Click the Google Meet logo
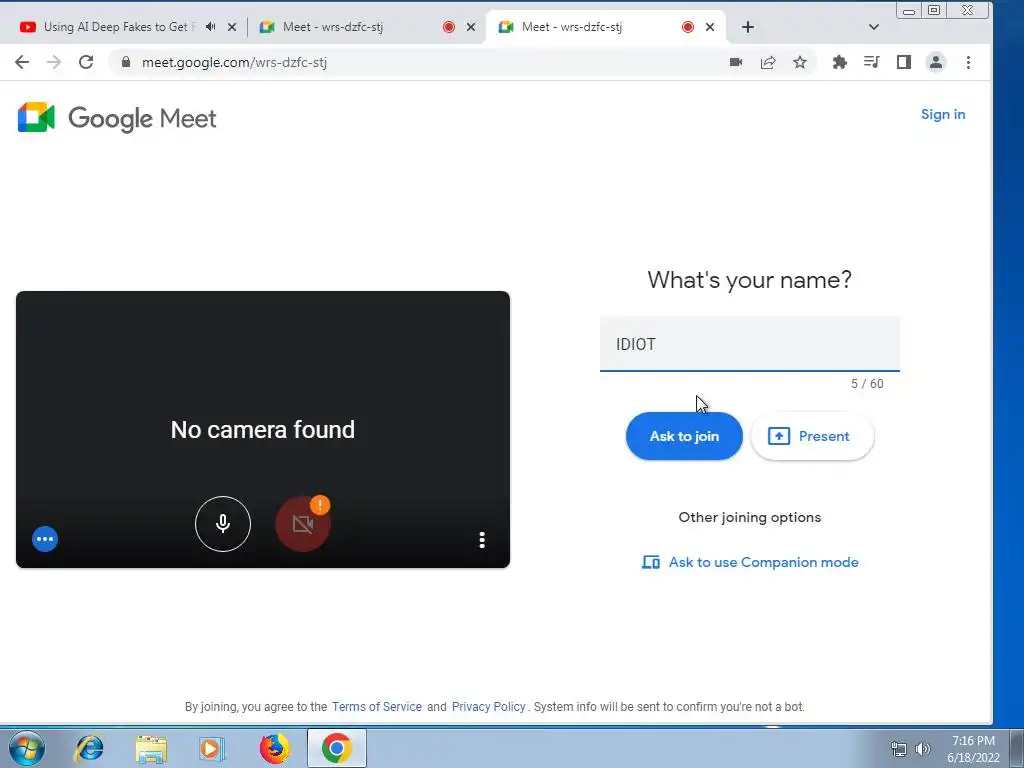 click(x=117, y=118)
